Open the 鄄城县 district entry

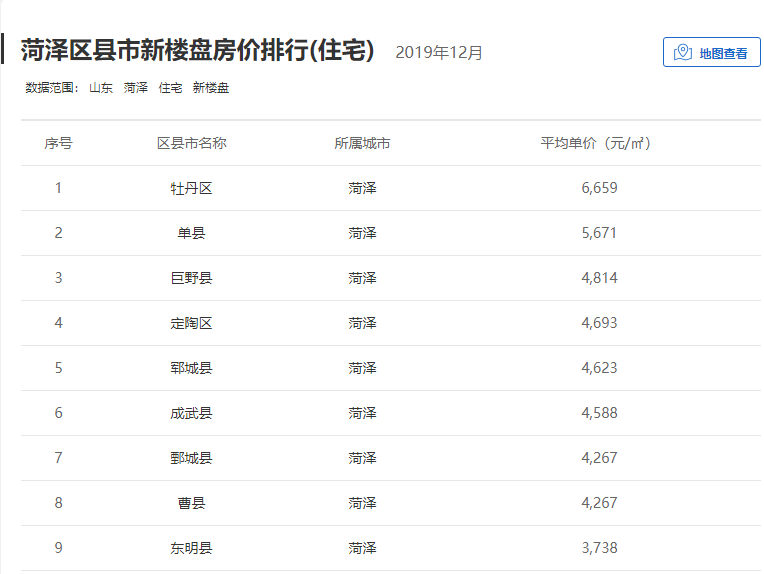pos(191,458)
